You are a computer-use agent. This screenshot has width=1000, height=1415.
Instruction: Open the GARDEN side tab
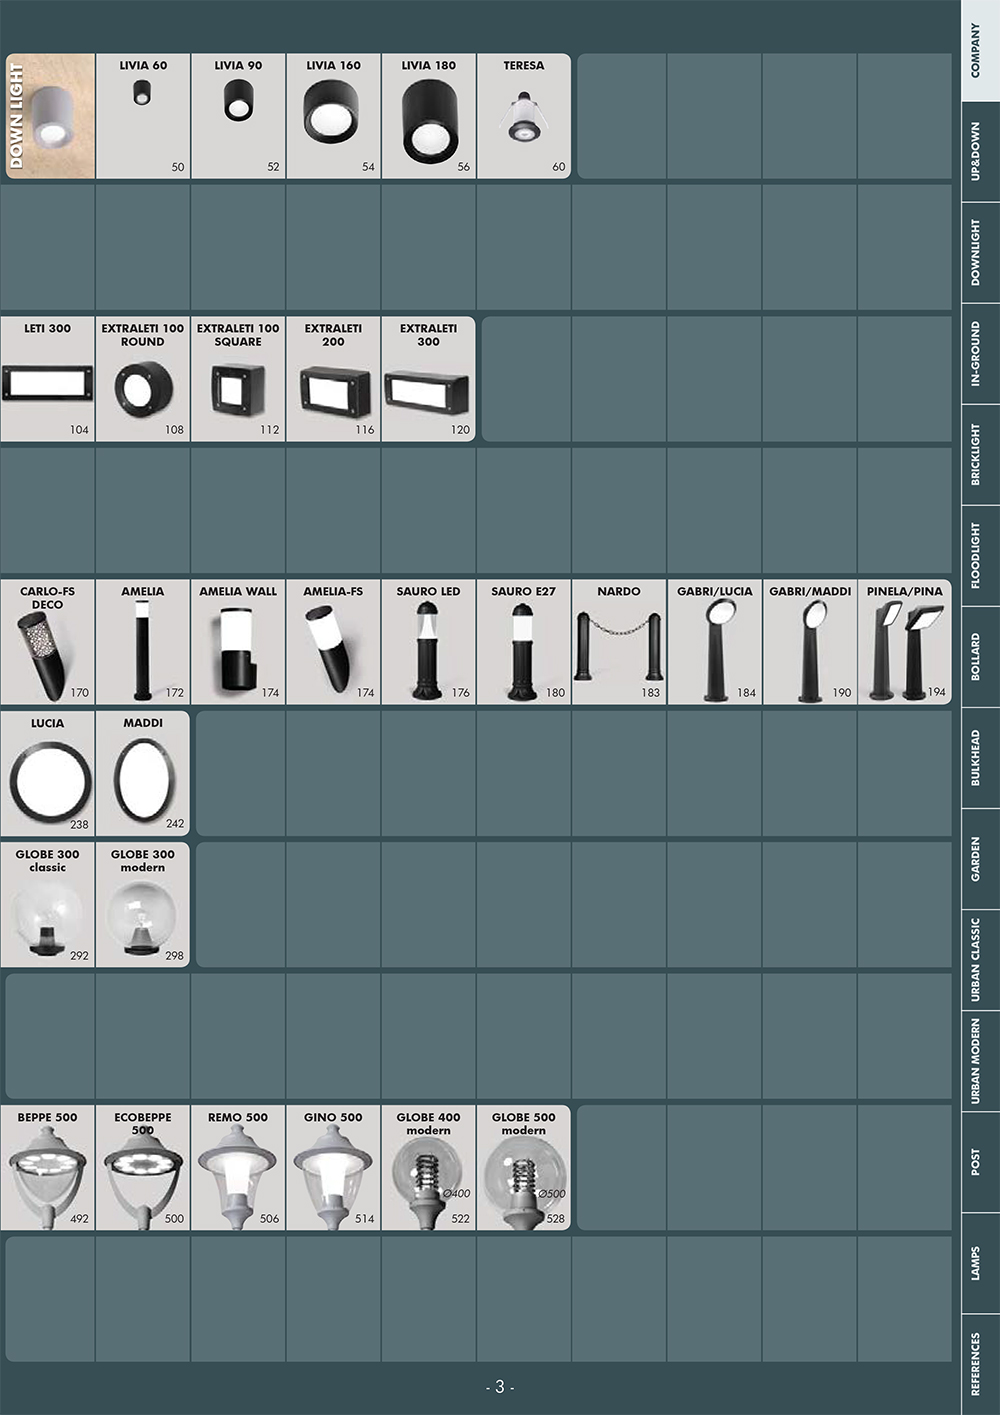click(x=980, y=859)
